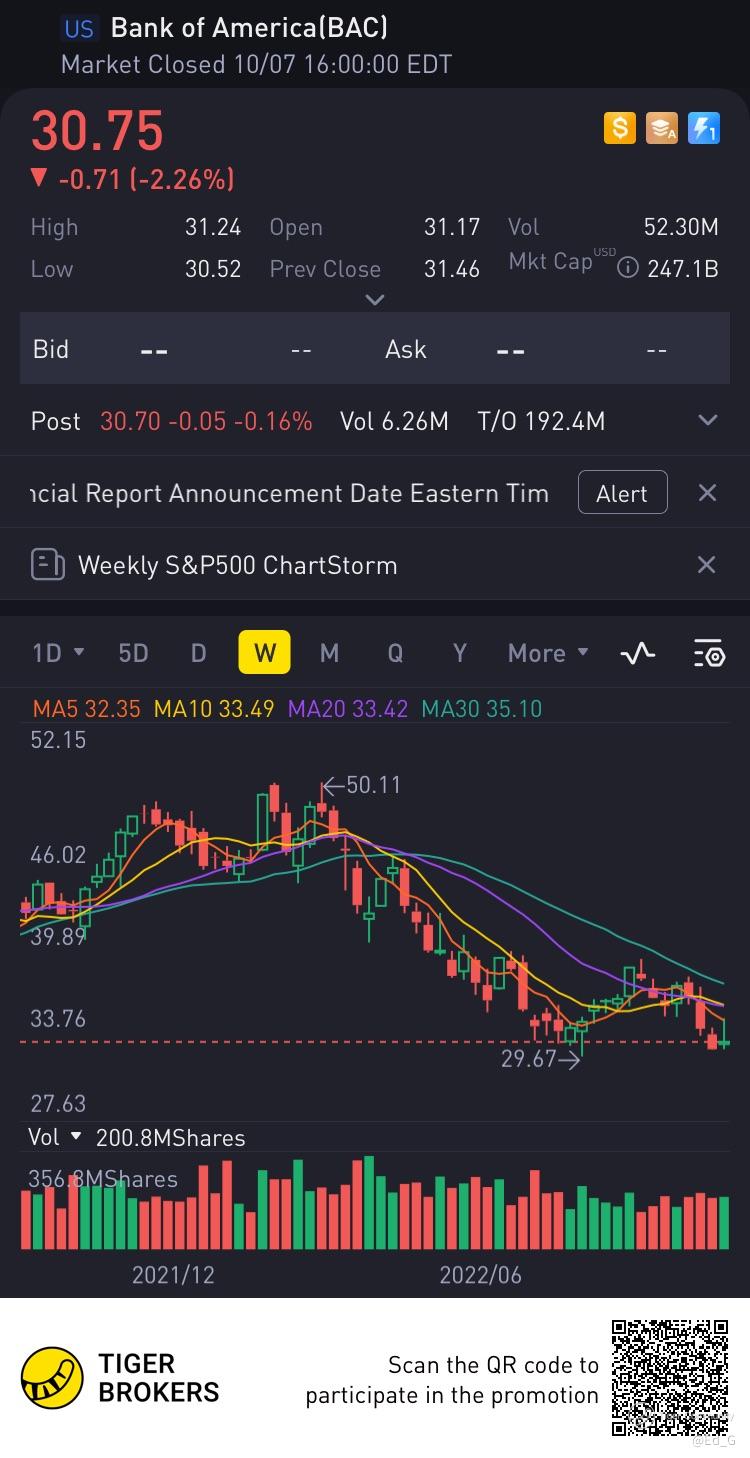This screenshot has height=1458, width=750.
Task: Tap the blue lightning bolt badge icon
Action: pos(704,128)
